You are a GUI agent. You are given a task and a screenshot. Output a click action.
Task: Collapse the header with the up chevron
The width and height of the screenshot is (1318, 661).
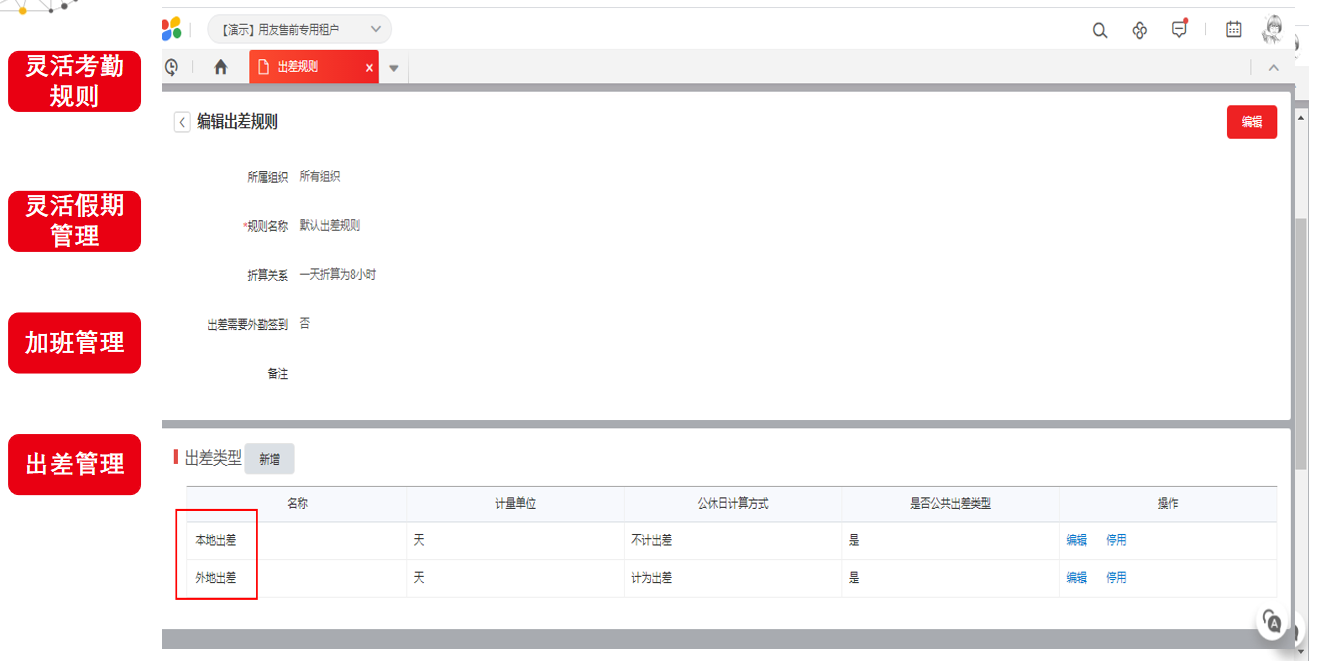point(1273,68)
